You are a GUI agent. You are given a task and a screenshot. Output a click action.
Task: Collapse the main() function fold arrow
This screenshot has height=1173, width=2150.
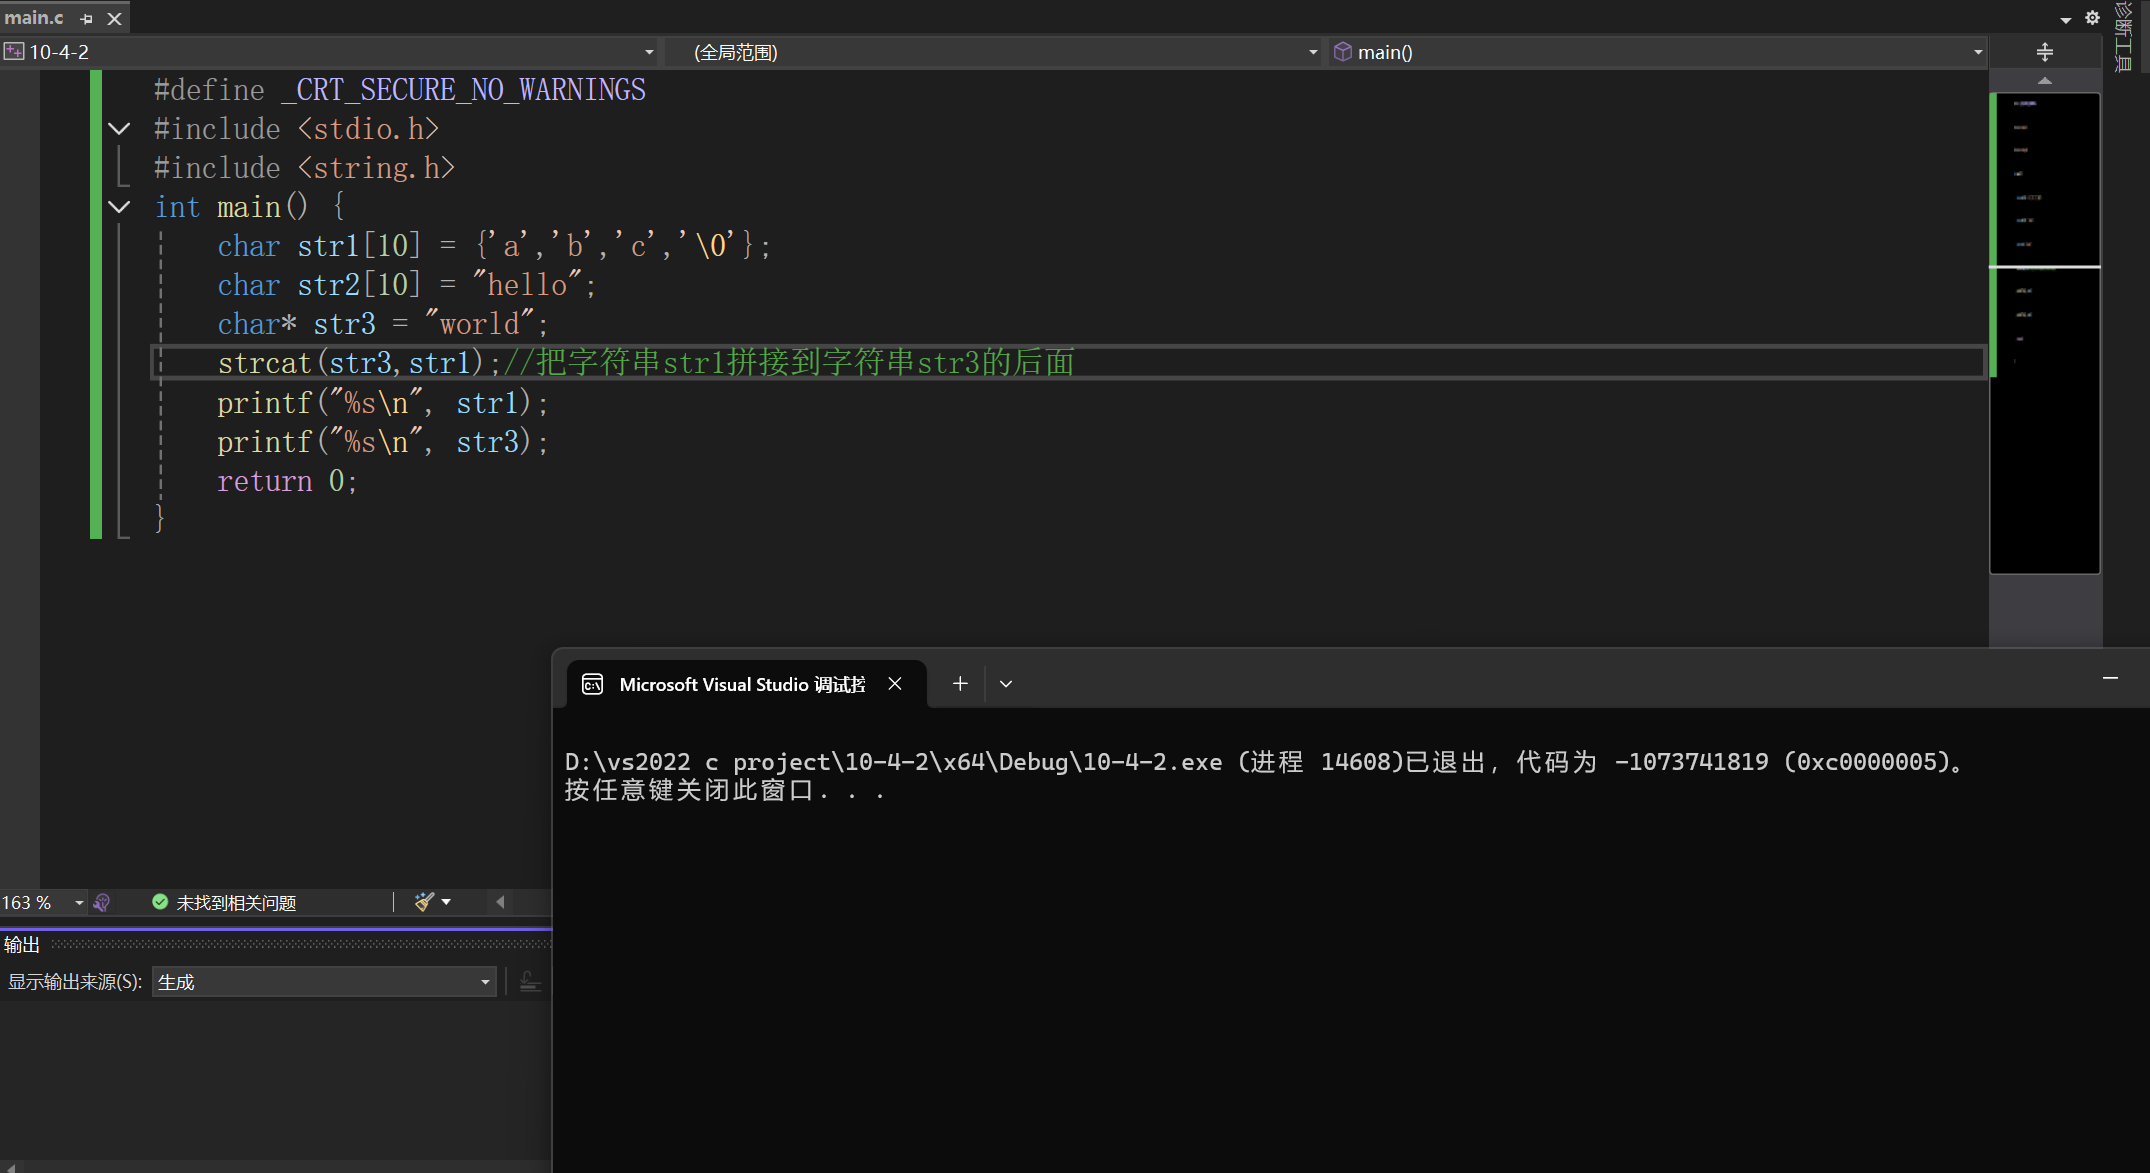[119, 207]
